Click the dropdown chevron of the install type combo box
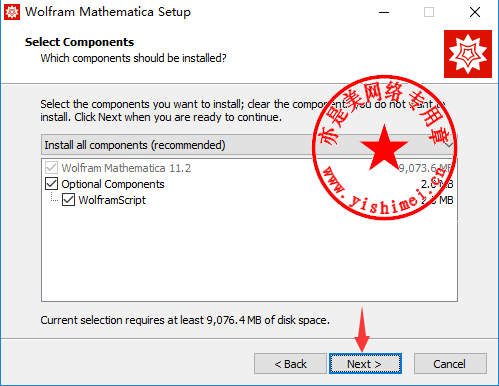Screen dimensions: 499x386 tap(449, 145)
